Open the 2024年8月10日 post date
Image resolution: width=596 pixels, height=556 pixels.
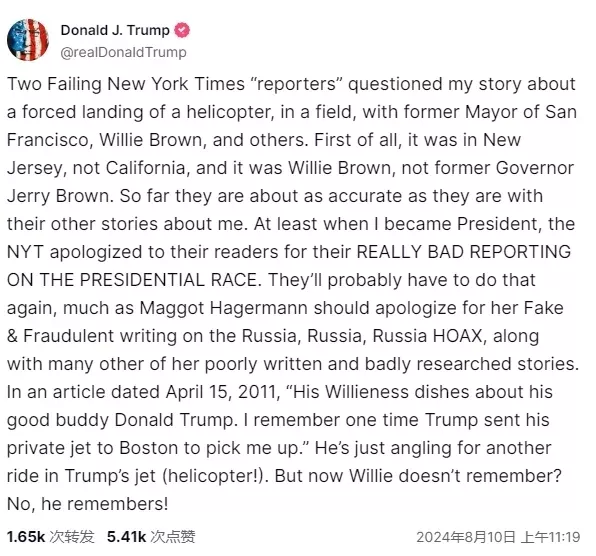click(x=466, y=537)
